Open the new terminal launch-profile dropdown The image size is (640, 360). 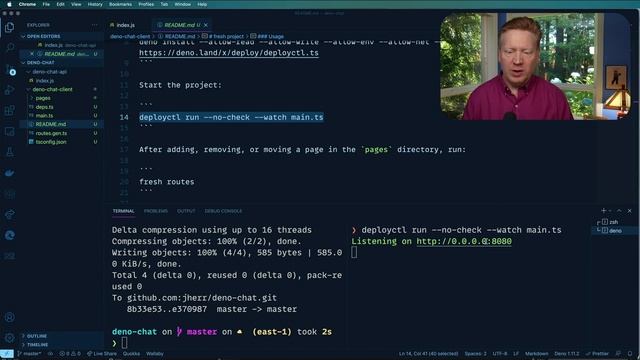point(610,211)
